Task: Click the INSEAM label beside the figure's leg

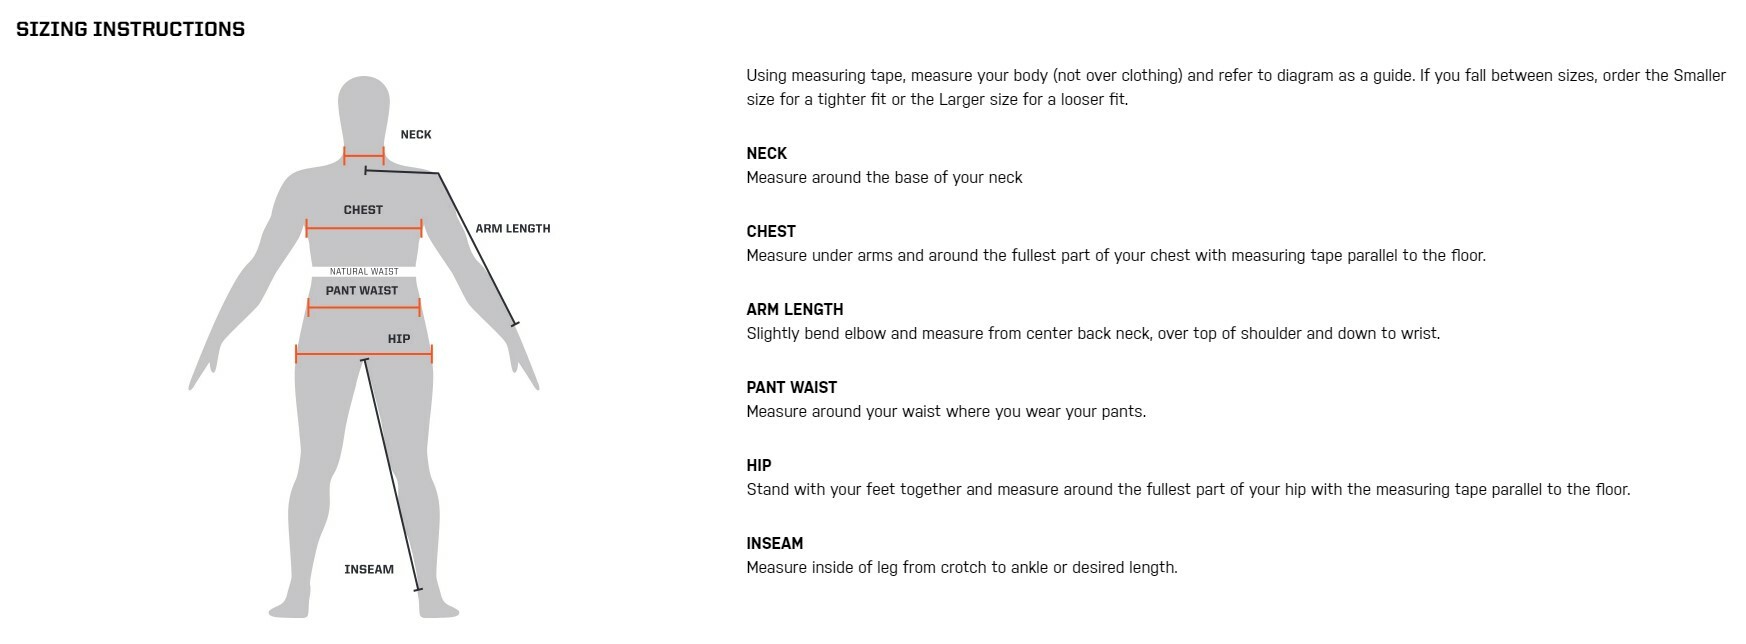Action: pos(369,569)
